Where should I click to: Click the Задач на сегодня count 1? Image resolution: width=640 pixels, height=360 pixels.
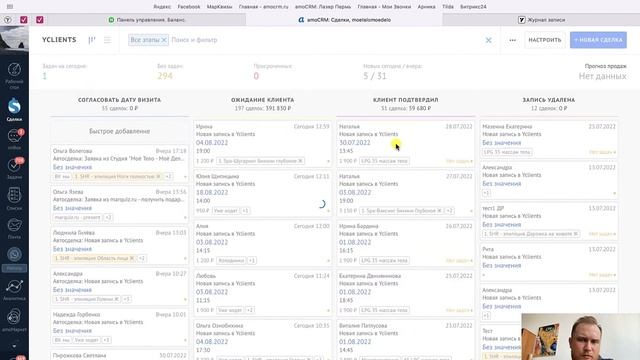pos(44,76)
